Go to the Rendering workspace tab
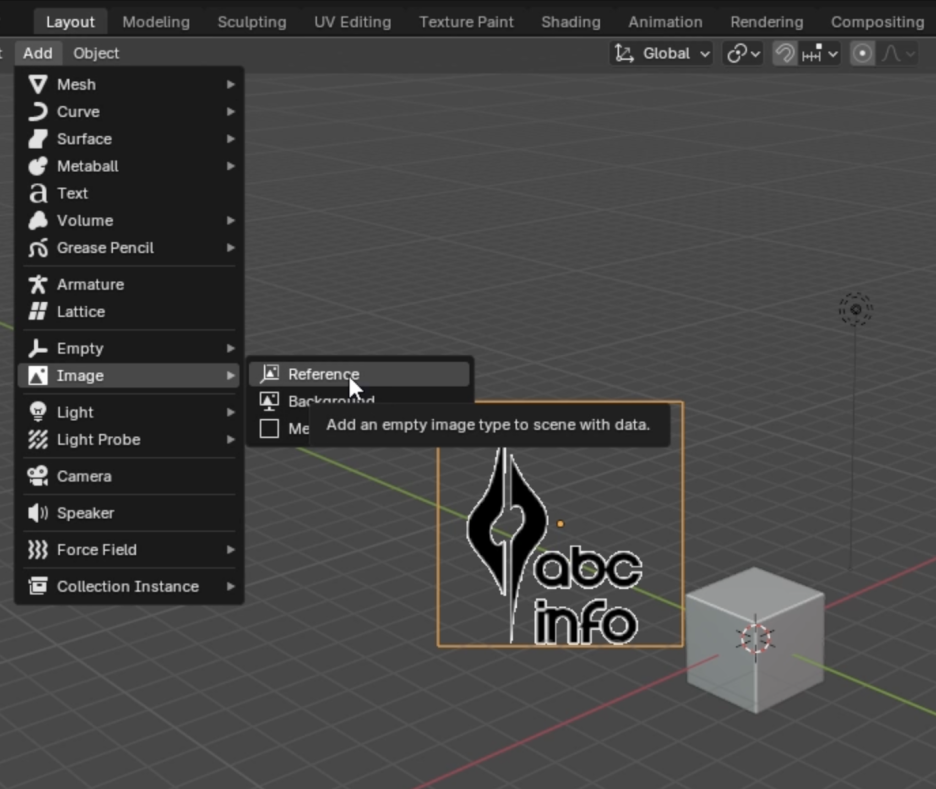This screenshot has height=789, width=936. 766,22
